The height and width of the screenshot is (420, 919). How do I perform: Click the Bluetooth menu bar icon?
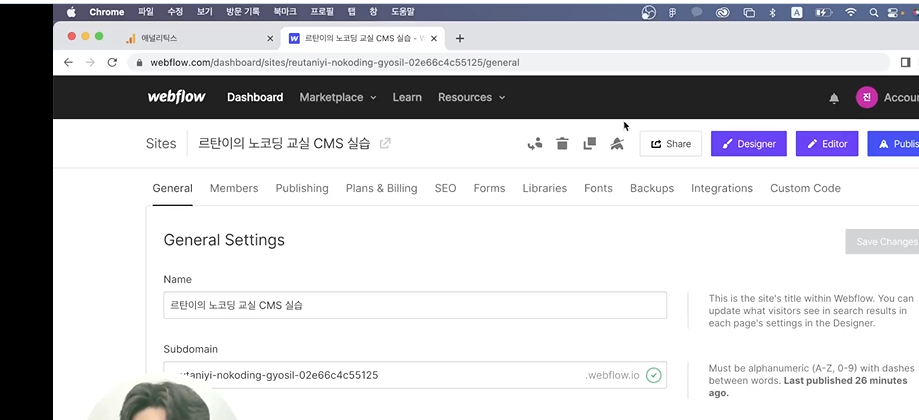[772, 12]
